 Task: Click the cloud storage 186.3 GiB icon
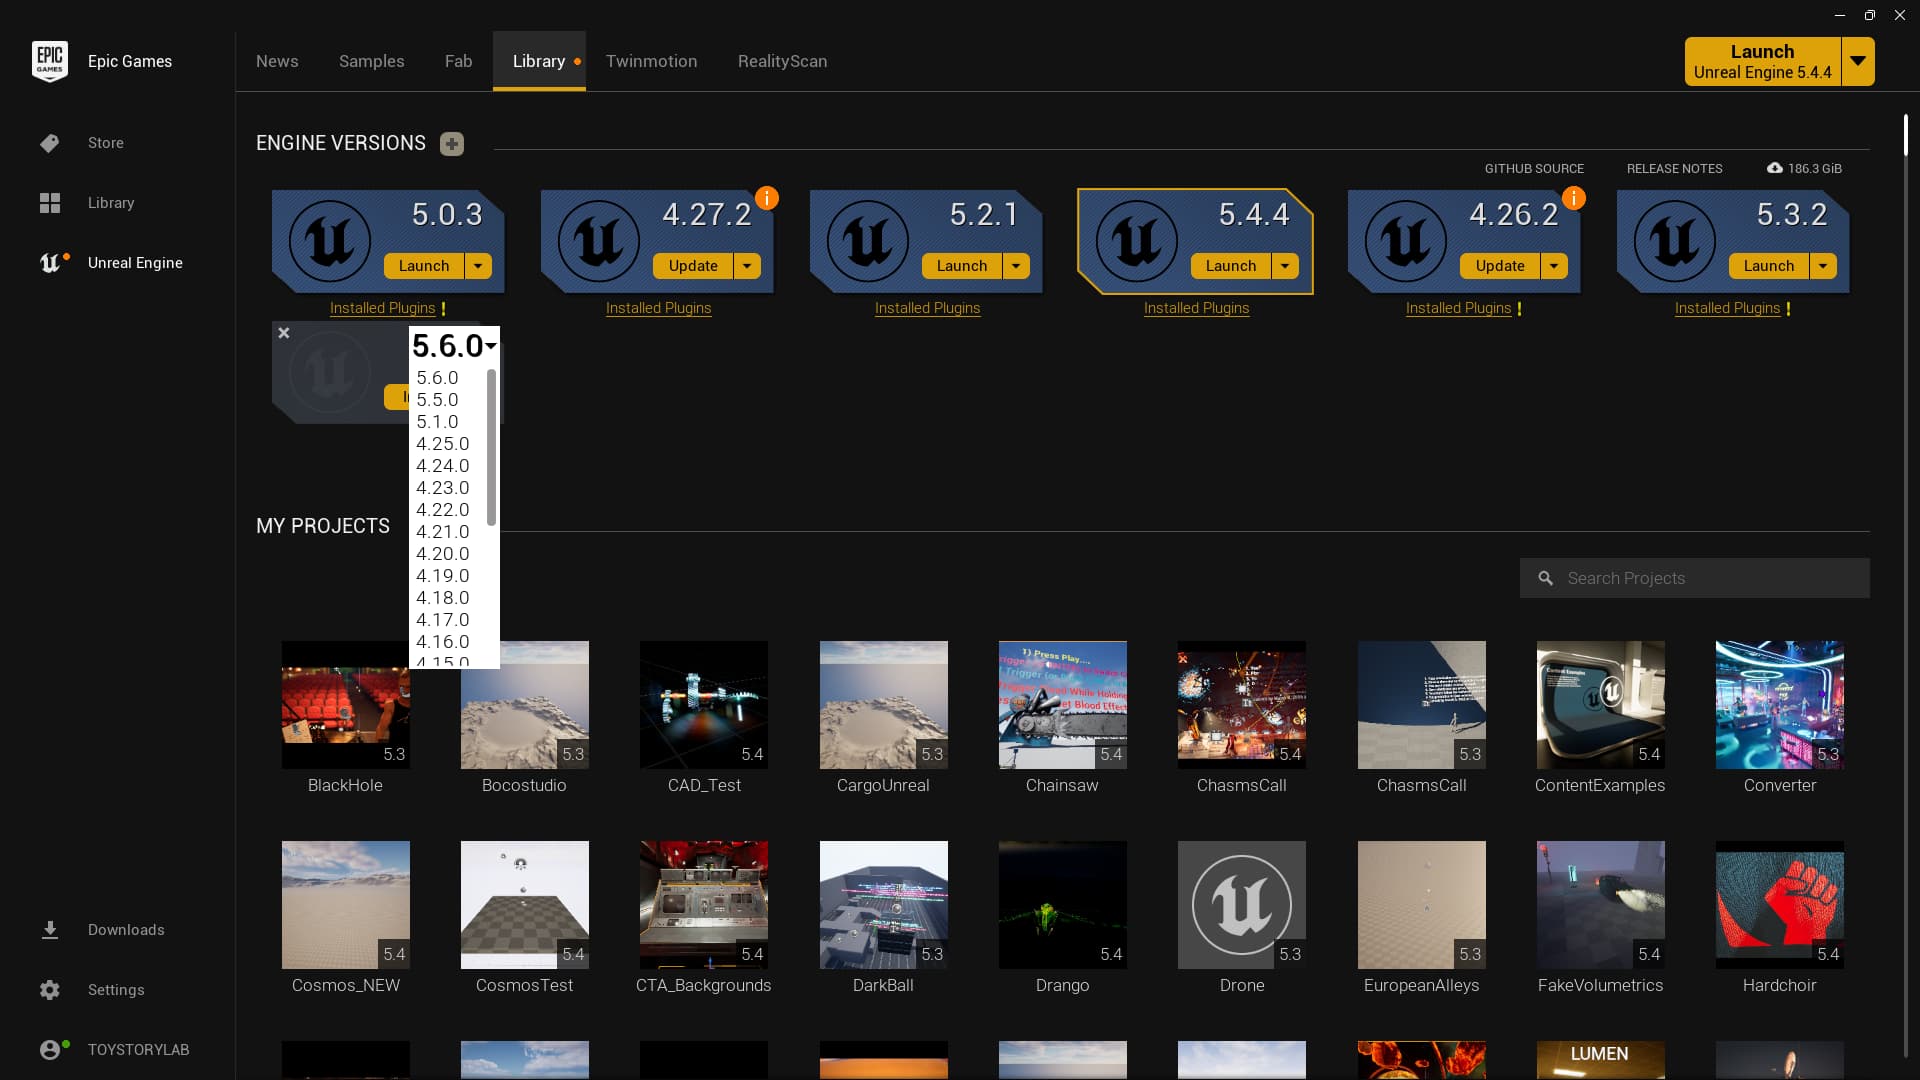pos(1775,168)
